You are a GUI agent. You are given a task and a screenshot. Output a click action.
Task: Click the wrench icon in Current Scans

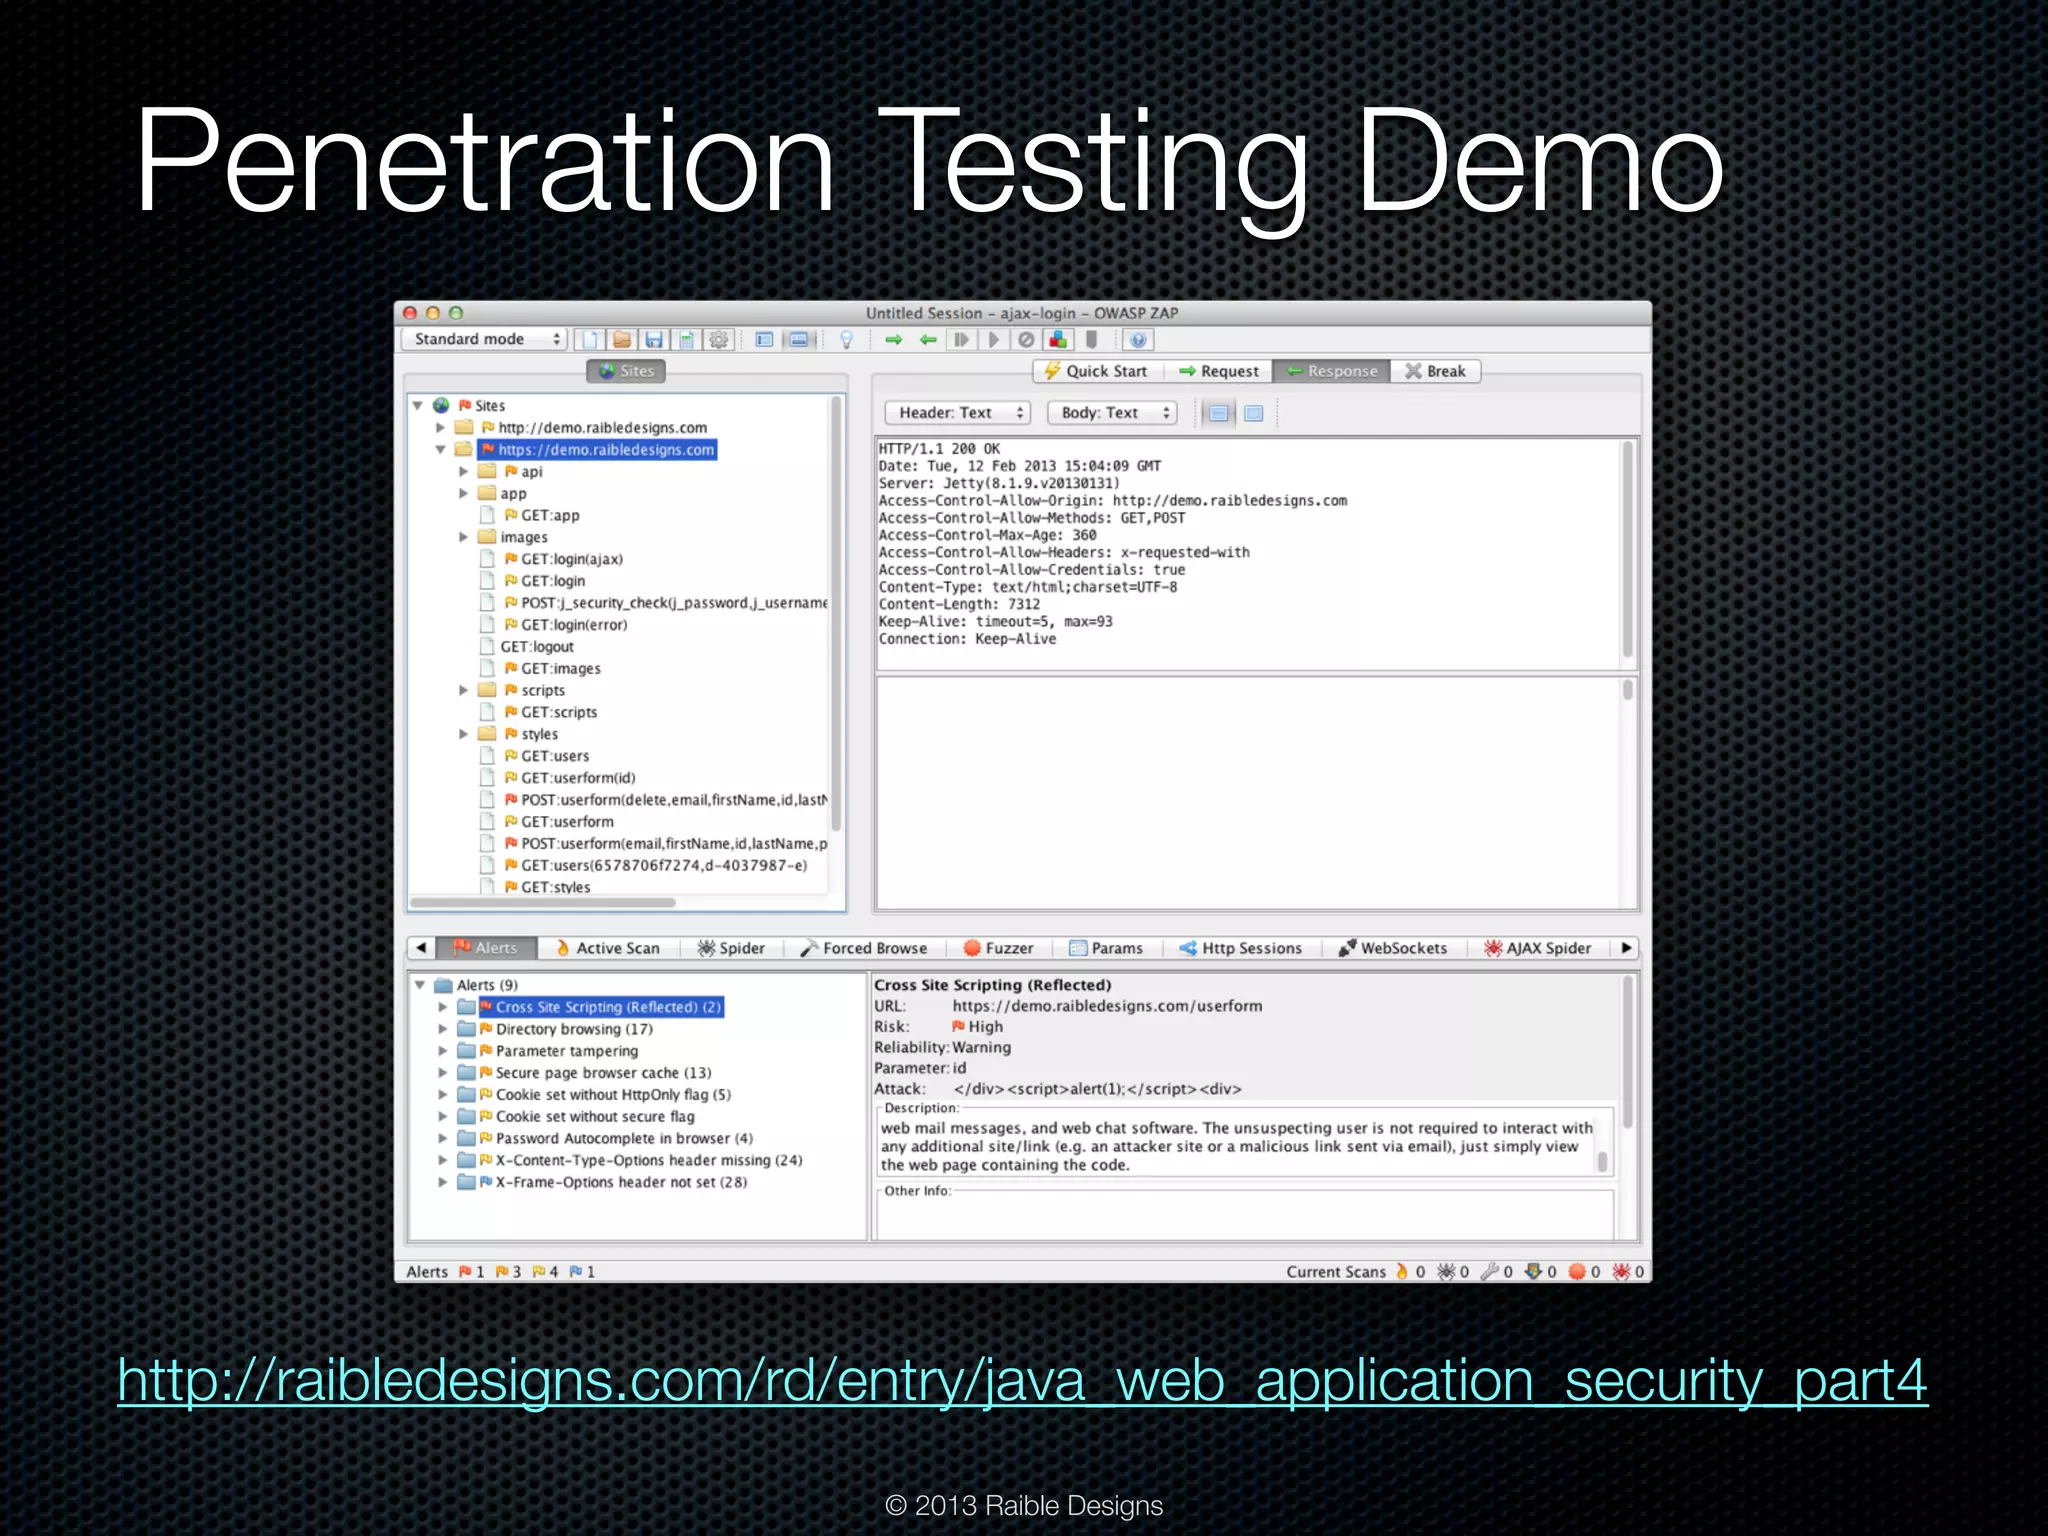click(x=1490, y=1271)
